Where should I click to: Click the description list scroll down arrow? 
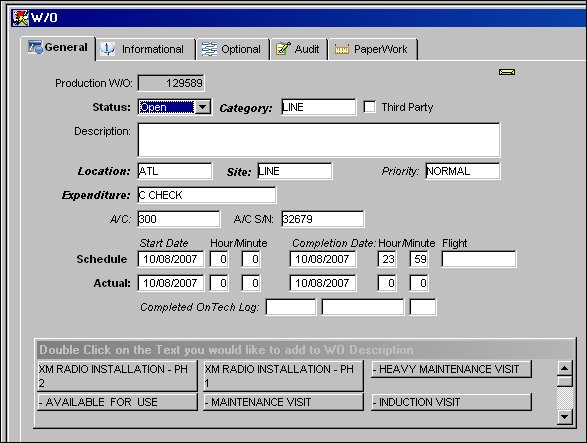(x=565, y=416)
